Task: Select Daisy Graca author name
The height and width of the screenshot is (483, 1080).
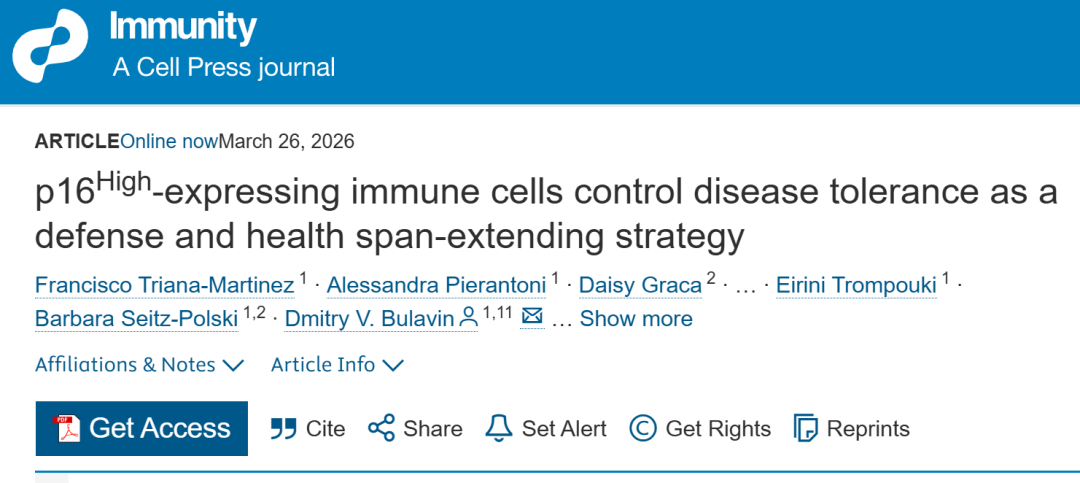Action: pyautogui.click(x=639, y=286)
